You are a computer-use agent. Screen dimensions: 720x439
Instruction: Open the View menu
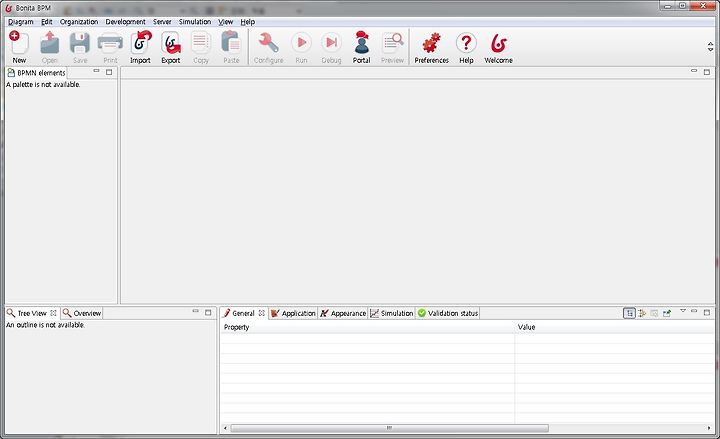pos(225,22)
